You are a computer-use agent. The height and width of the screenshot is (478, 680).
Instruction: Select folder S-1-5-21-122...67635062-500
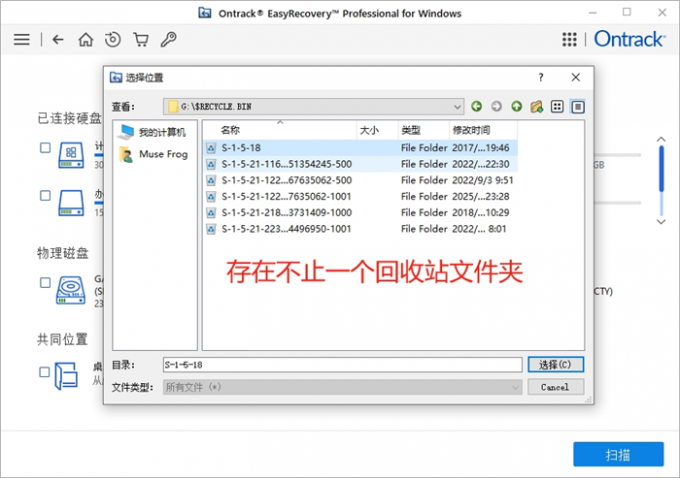360,180
